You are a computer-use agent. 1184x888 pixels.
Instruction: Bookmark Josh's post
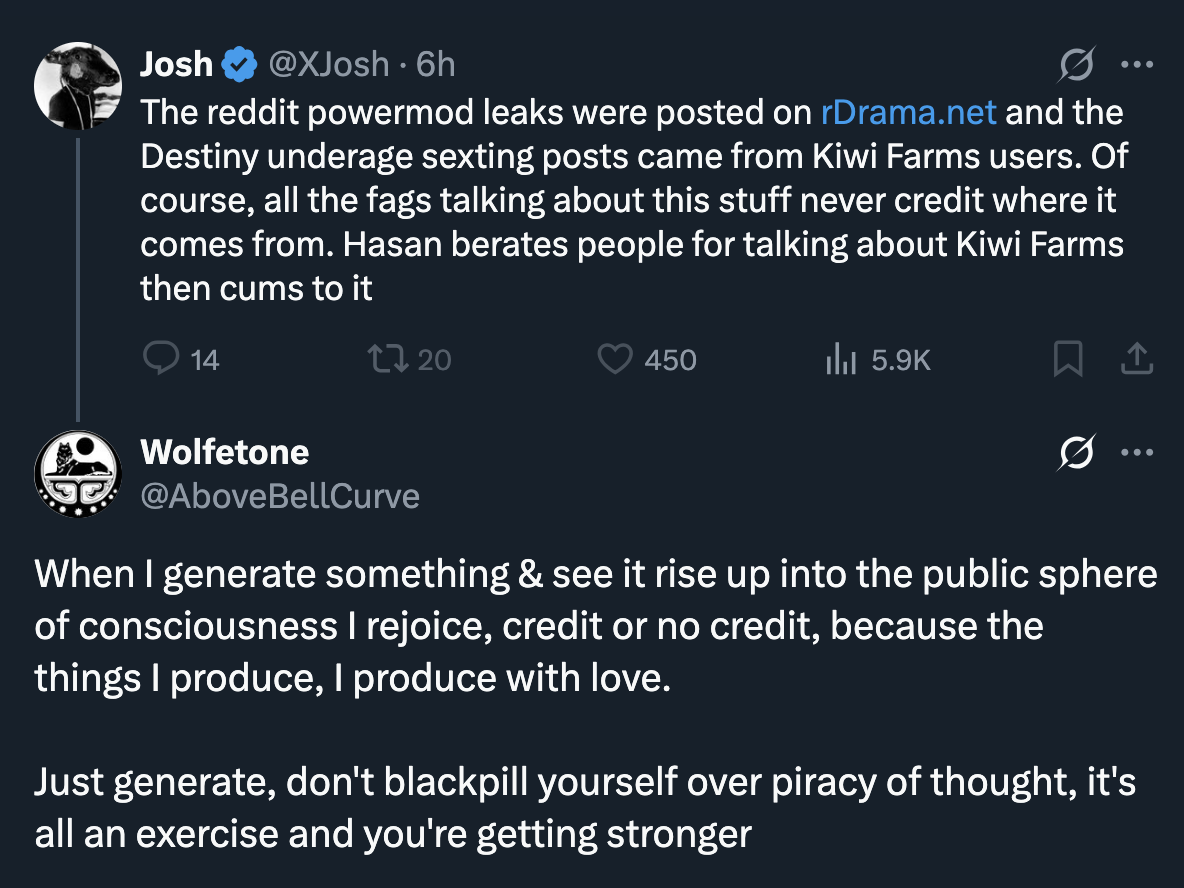1068,358
